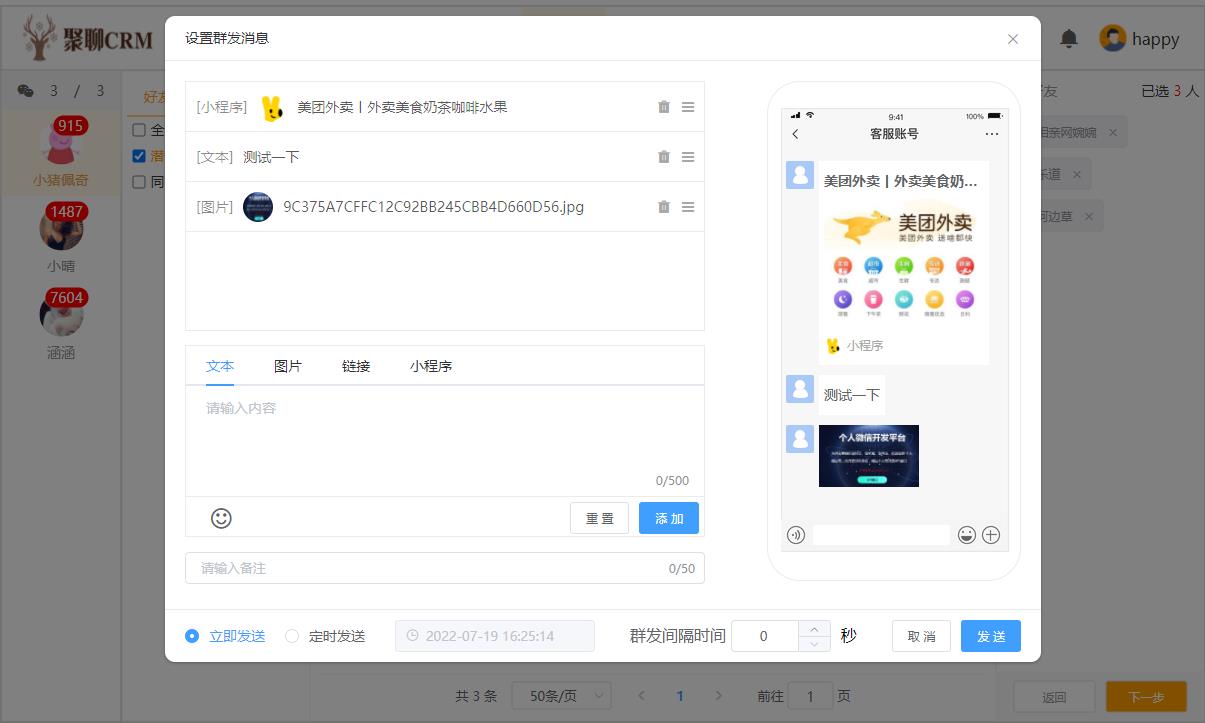Viewport: 1205px width, 723px height.
Task: Switch to the 链接 tab
Action: [x=356, y=366]
